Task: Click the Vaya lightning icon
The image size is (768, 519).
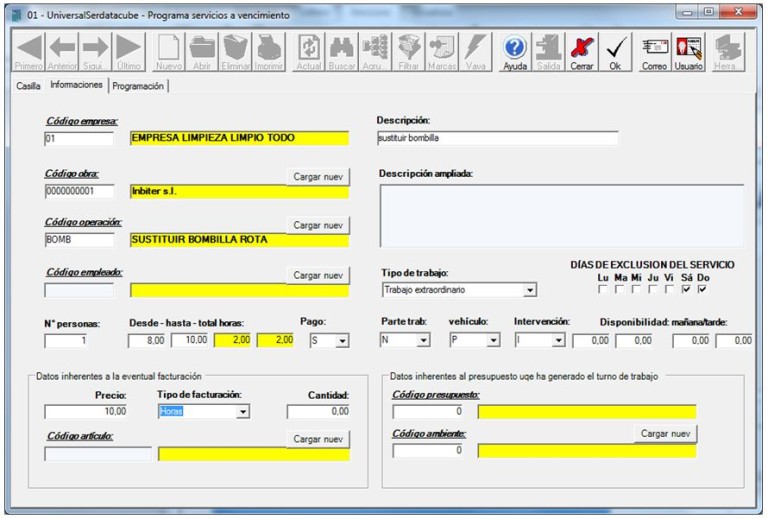Action: point(475,52)
